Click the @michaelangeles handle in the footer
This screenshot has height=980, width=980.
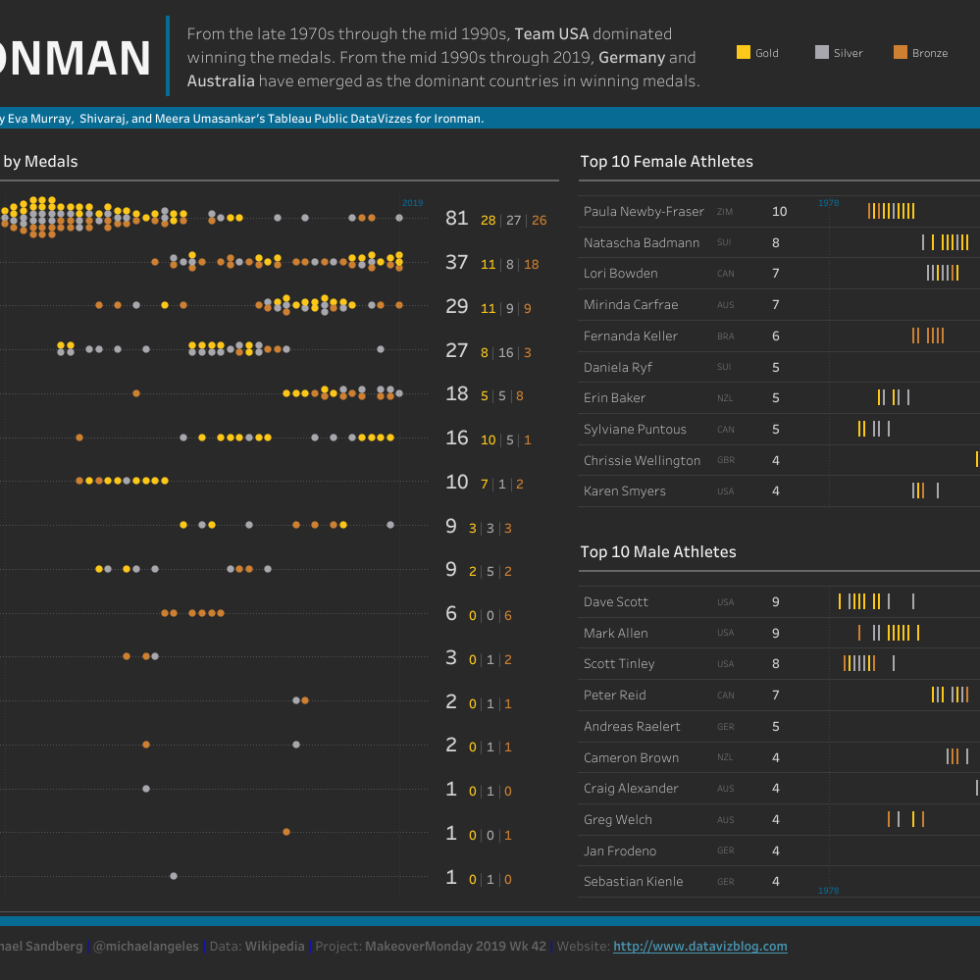point(147,946)
